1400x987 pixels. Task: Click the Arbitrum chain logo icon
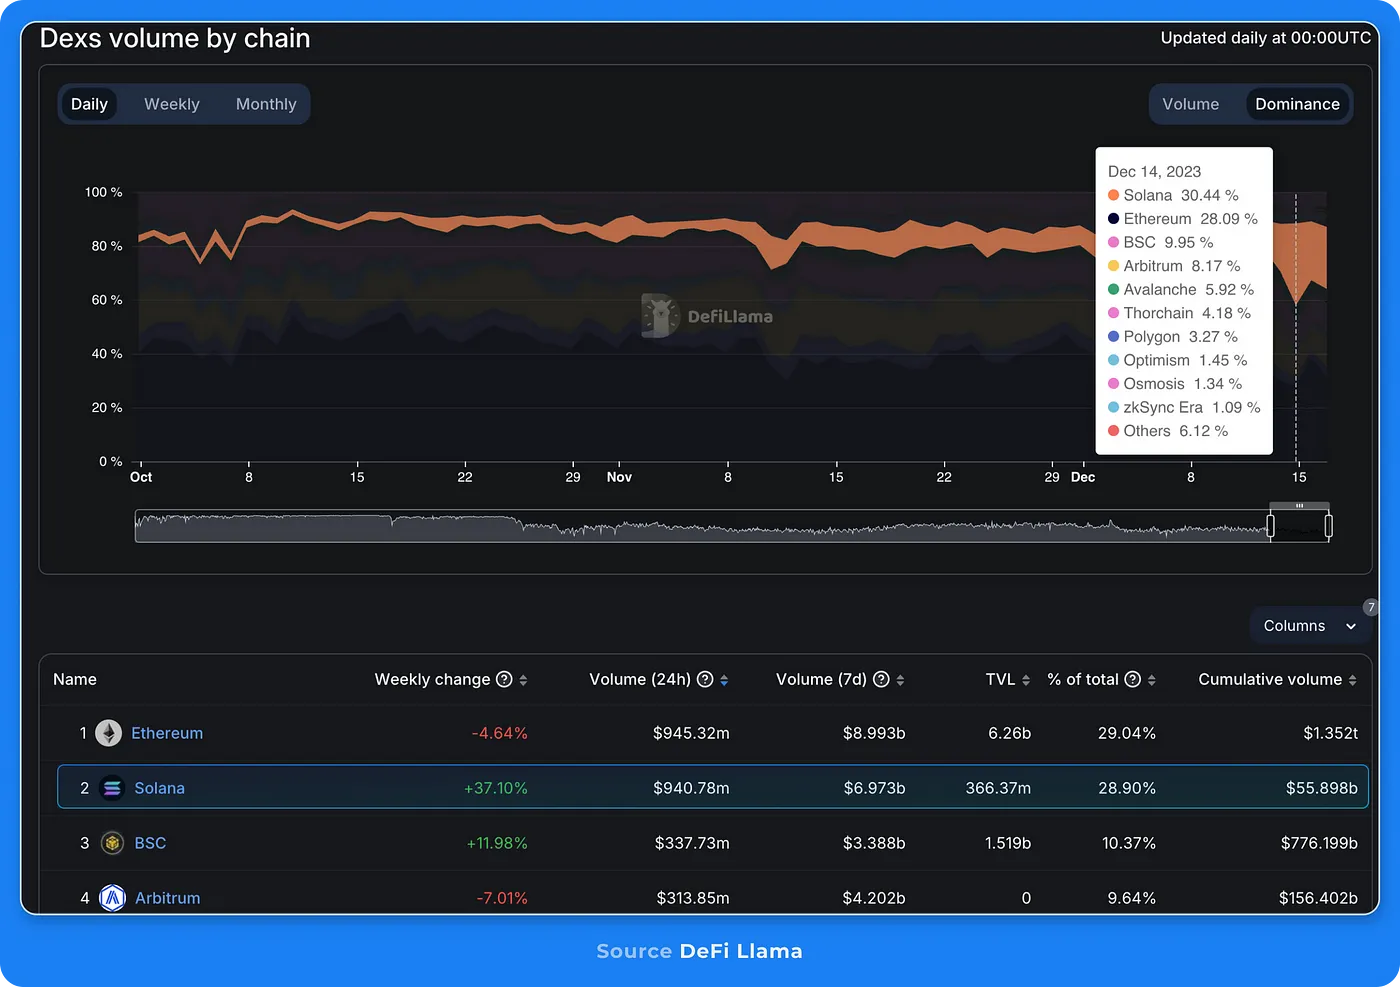point(112,898)
